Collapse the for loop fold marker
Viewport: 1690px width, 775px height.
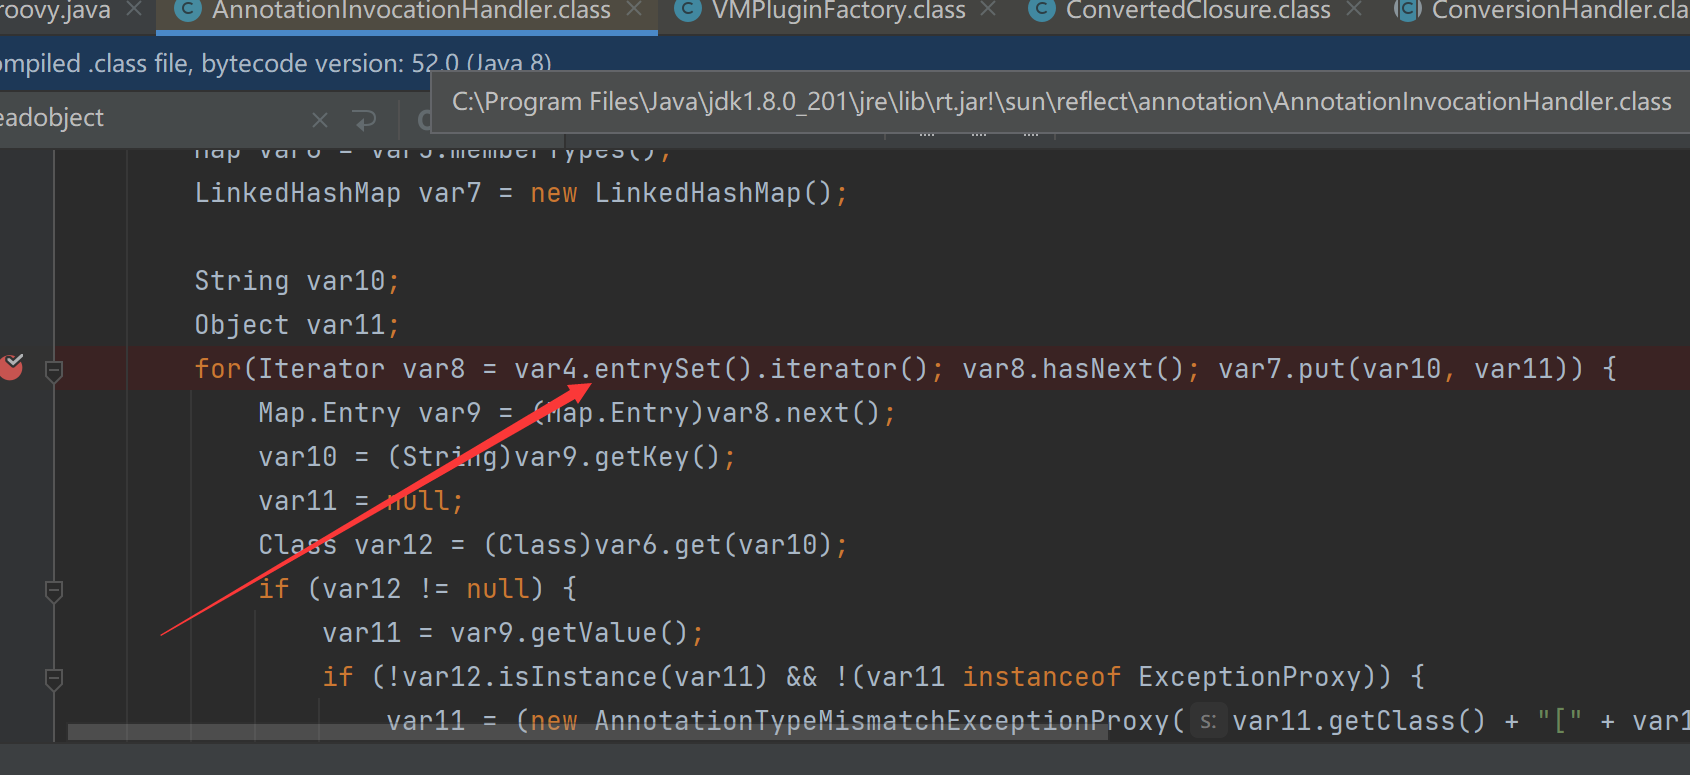(55, 371)
